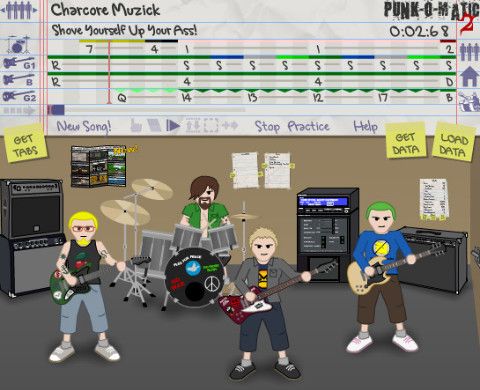This screenshot has width=480, height=390.
Task: Click the play triangle button
Action: pos(173,126)
